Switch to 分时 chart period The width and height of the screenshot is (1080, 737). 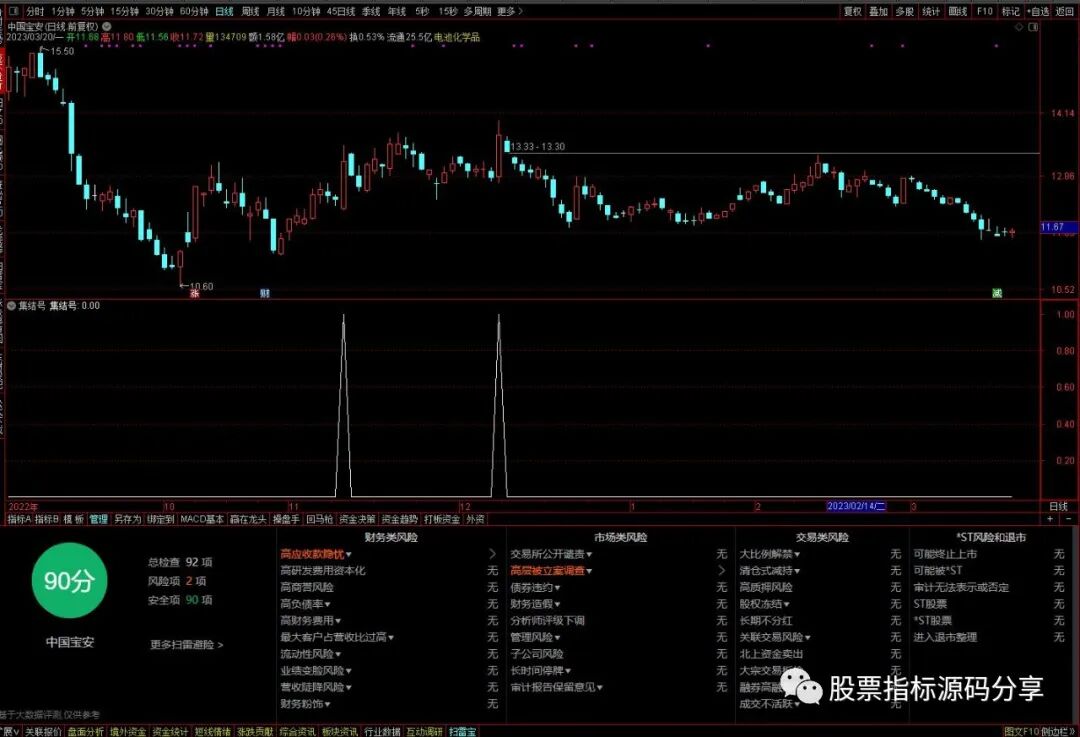click(34, 12)
